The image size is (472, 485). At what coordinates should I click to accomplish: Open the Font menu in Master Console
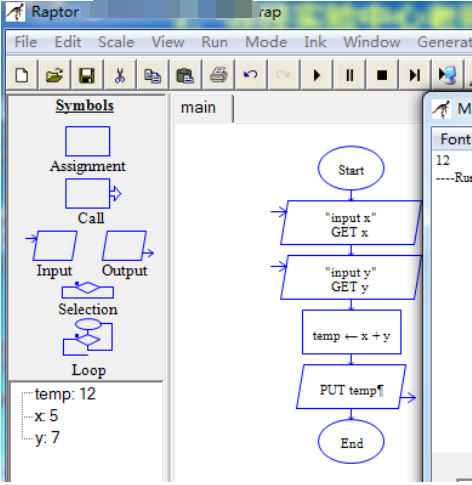(x=455, y=139)
